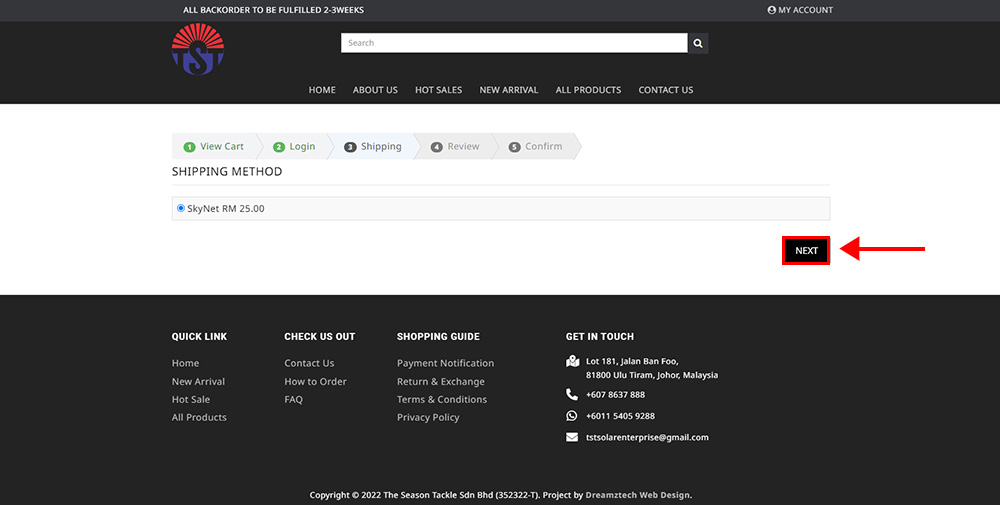This screenshot has width=1000, height=505.
Task: Open Home link under Quick Link
Action: click(186, 363)
